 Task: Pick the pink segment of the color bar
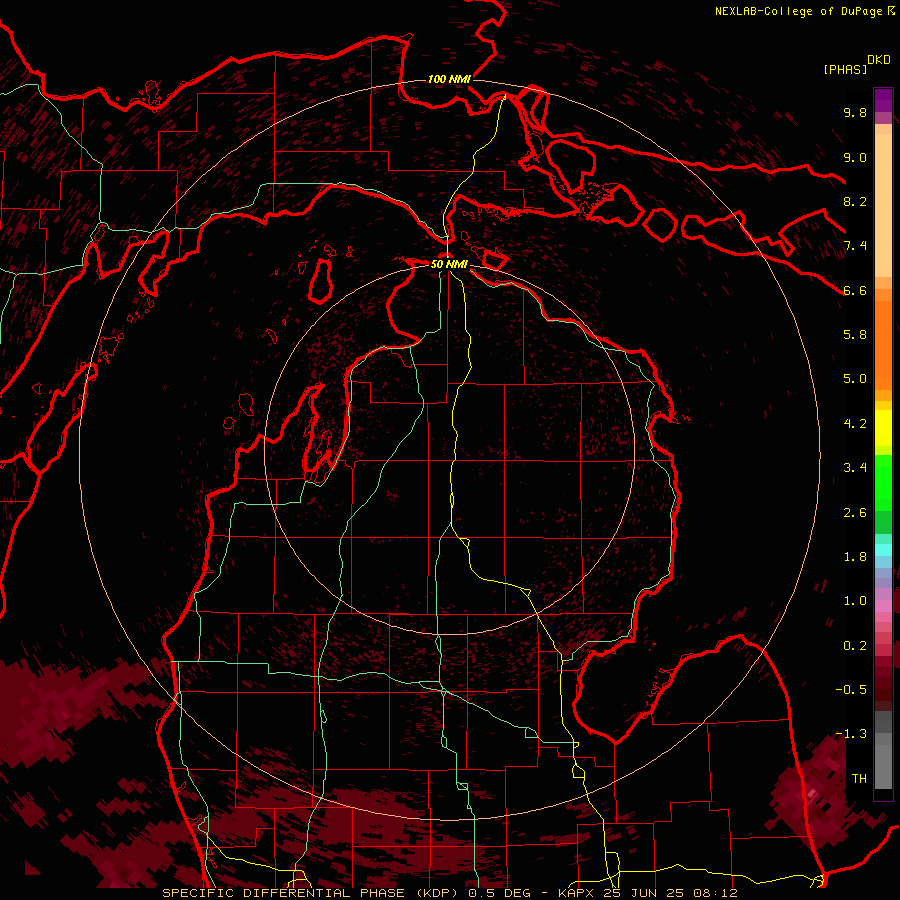click(x=883, y=606)
